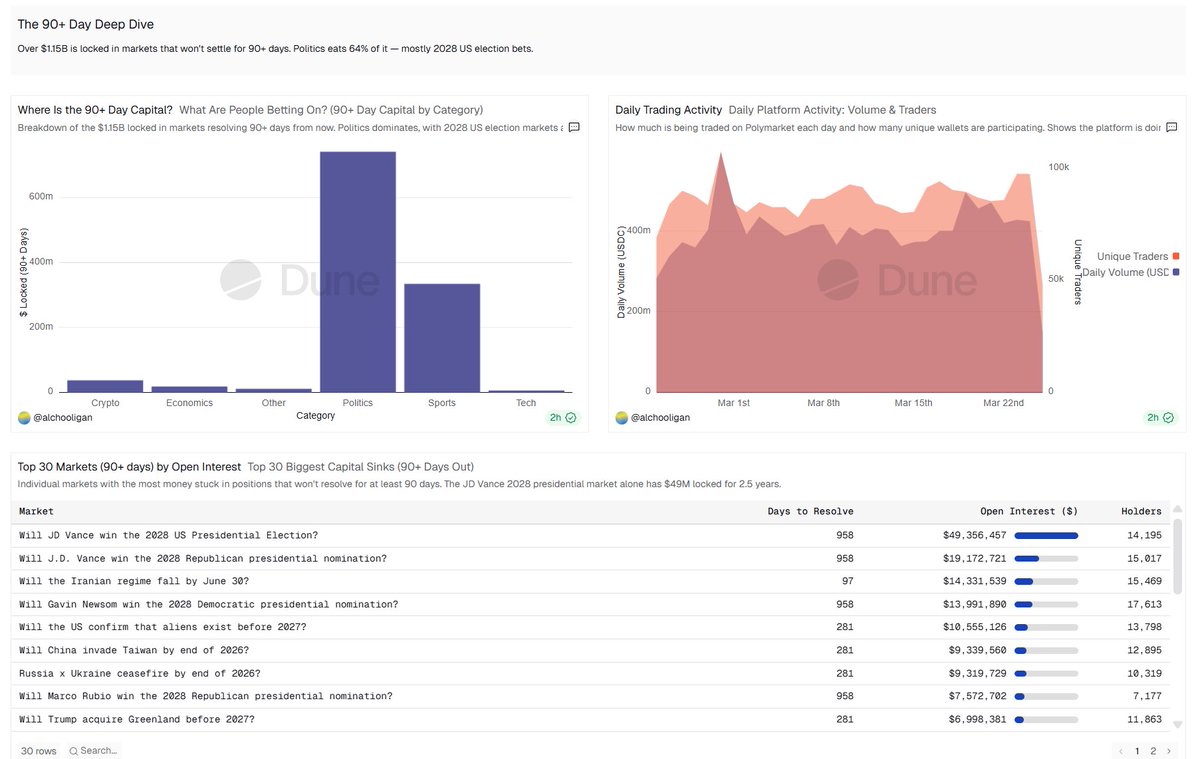
Task: Click the open interest bar for $19,172,721
Action: [1046, 558]
